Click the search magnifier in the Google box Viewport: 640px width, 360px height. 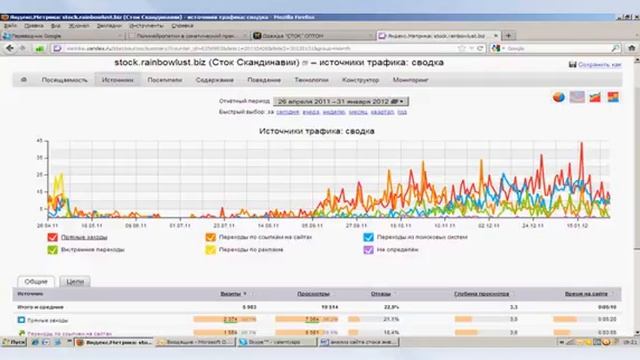(616, 48)
